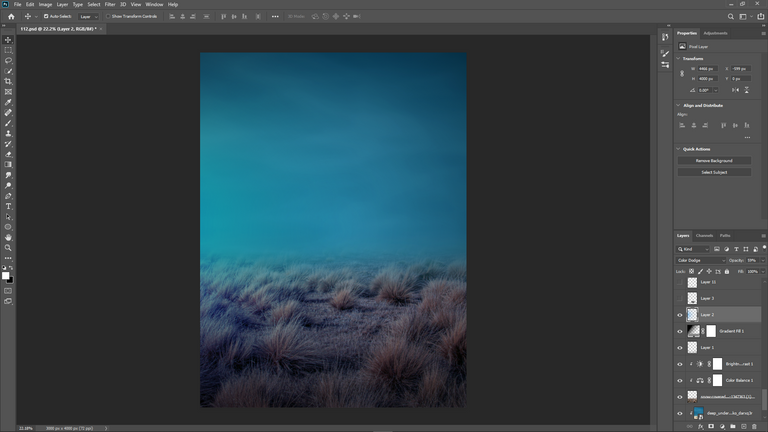This screenshot has height=432, width=768.
Task: Switch to the Adjustments tab
Action: pos(715,33)
